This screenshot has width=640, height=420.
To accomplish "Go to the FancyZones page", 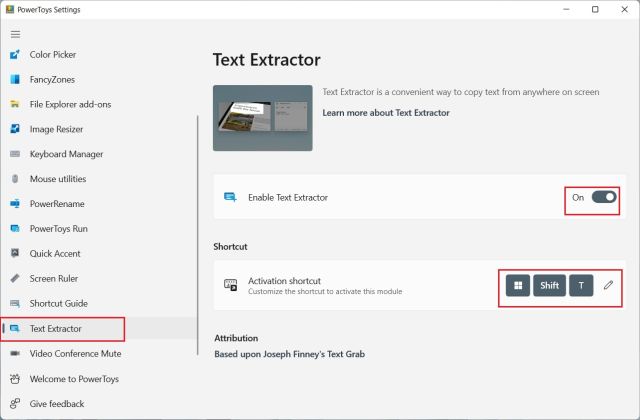I will click(99, 79).
